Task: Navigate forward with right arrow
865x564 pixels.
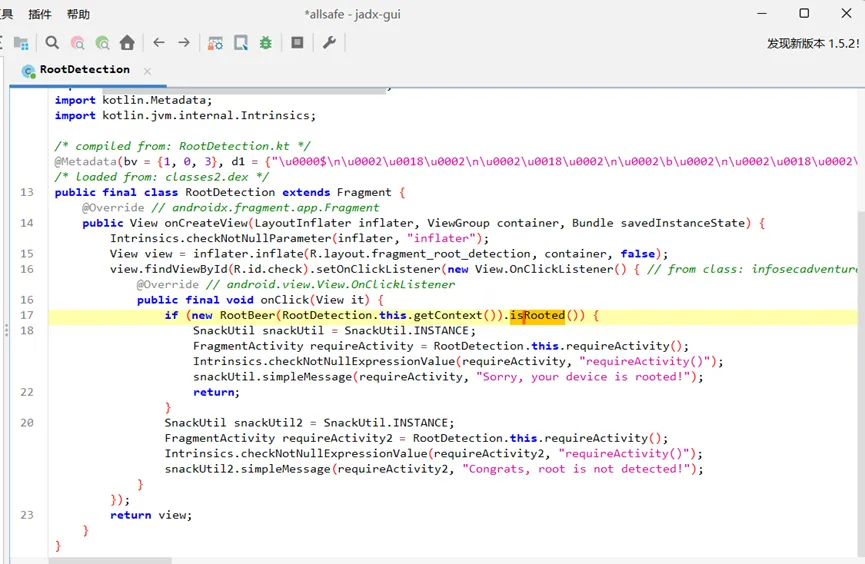Action: (x=184, y=42)
